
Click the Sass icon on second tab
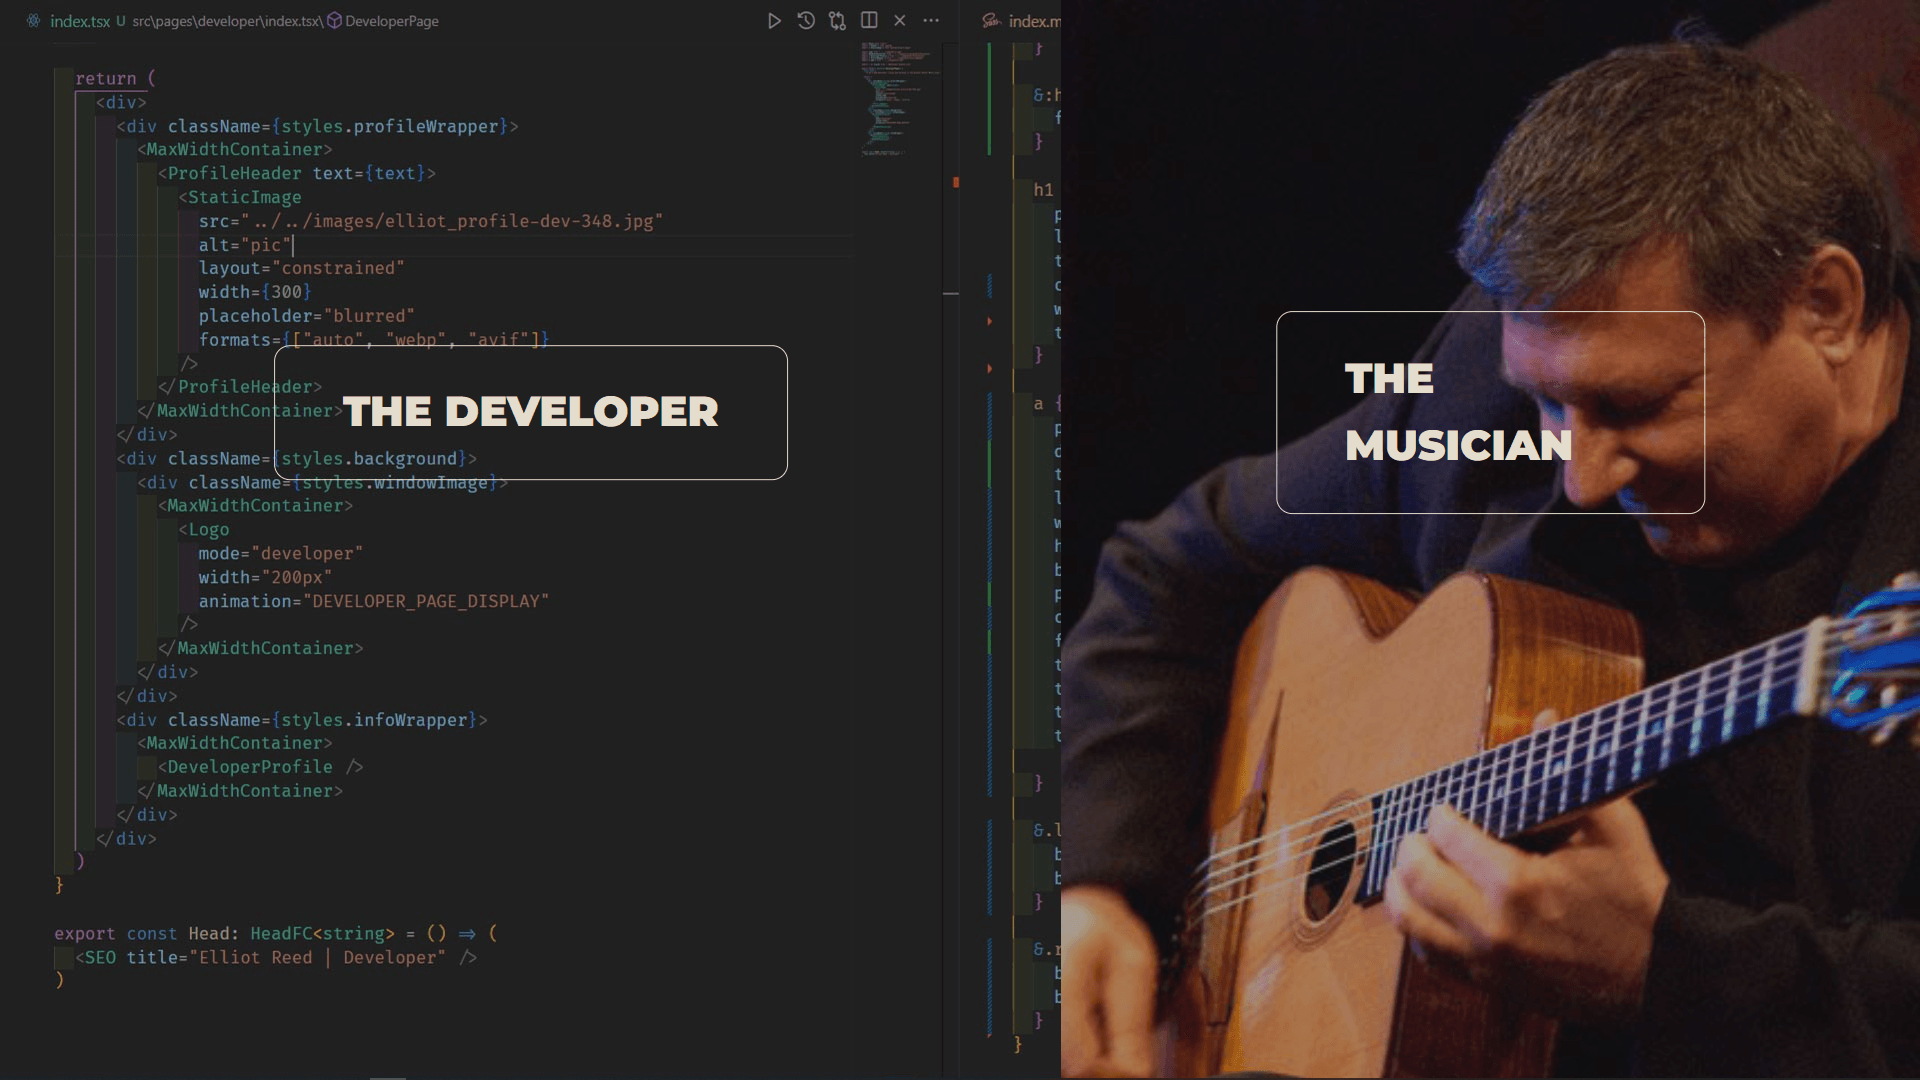990,20
